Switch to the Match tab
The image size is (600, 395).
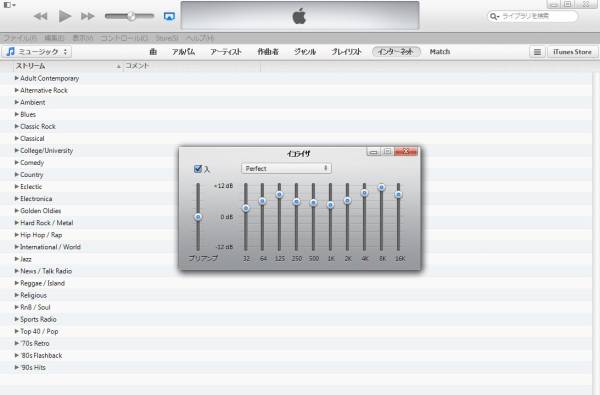440,52
